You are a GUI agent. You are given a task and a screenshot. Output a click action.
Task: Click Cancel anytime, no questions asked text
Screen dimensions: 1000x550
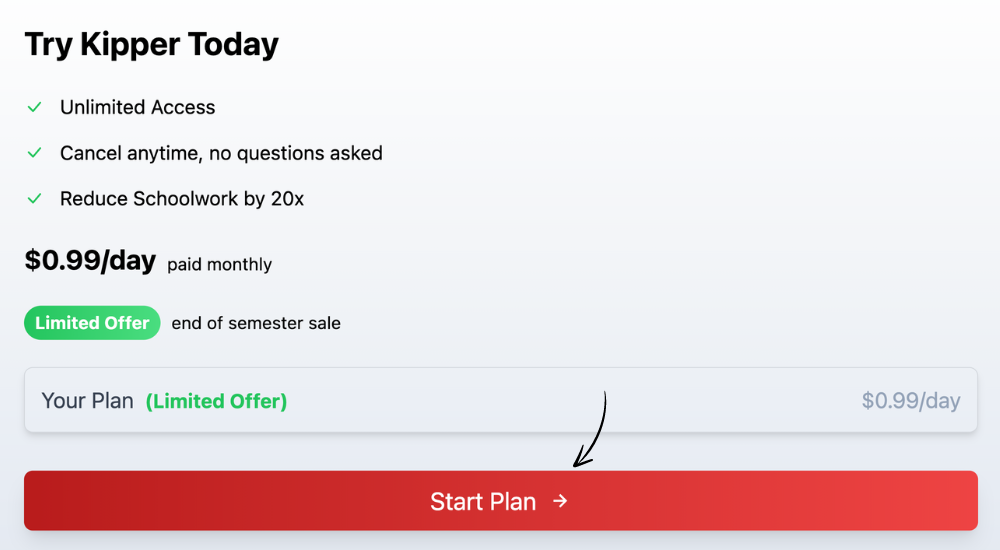click(221, 153)
